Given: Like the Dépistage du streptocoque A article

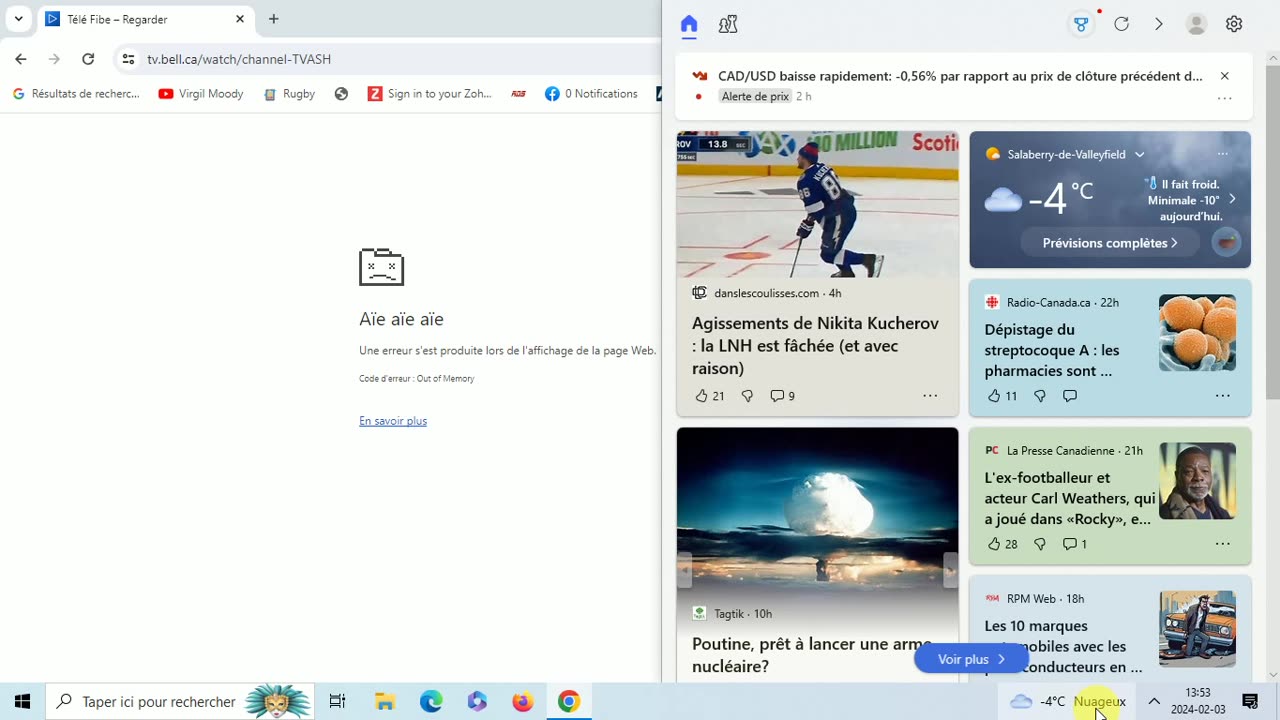Looking at the screenshot, I should tap(1002, 396).
